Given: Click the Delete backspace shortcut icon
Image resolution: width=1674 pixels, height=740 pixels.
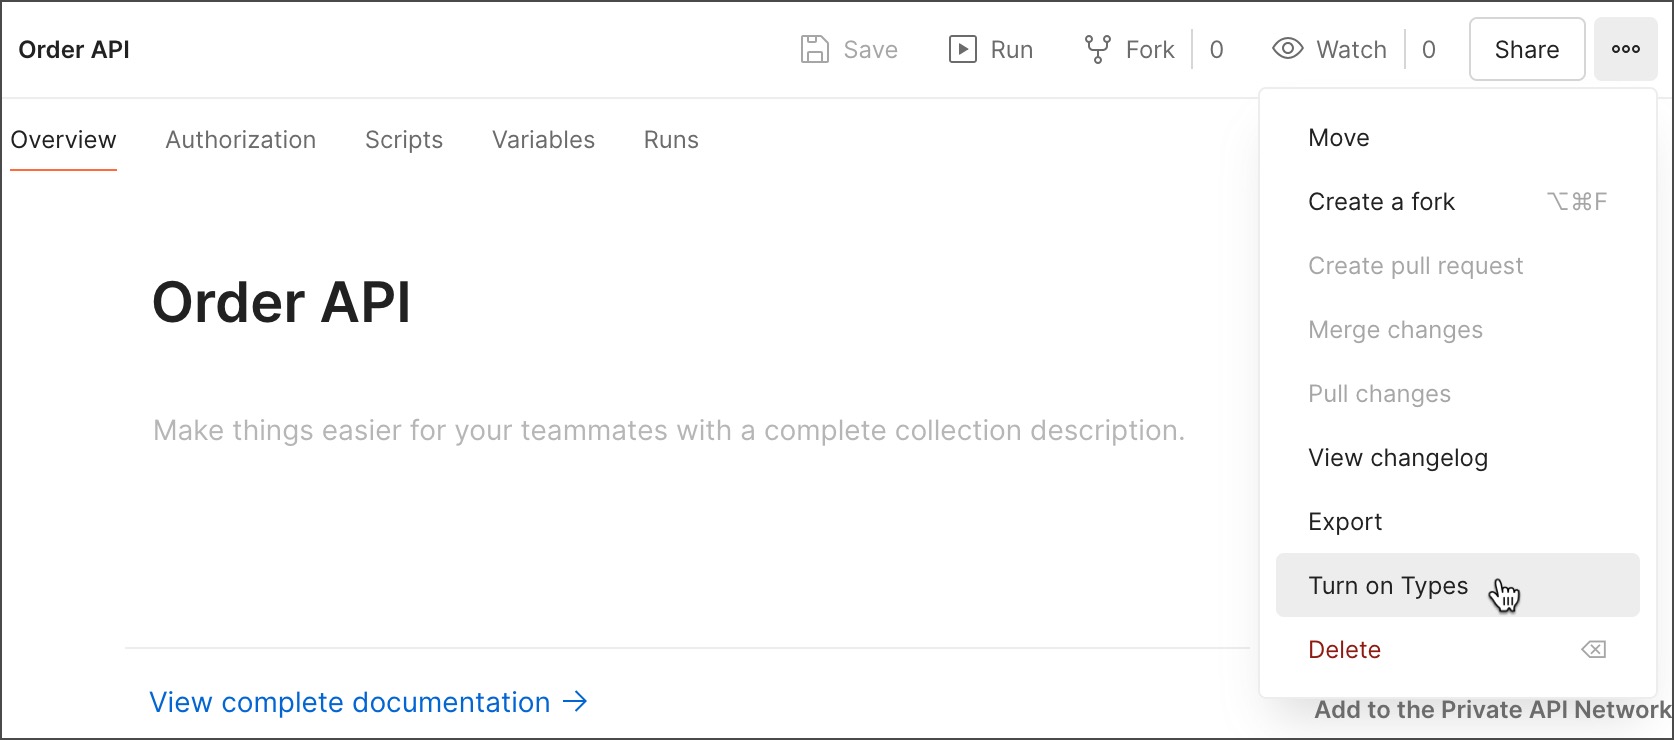Looking at the screenshot, I should point(1593,650).
